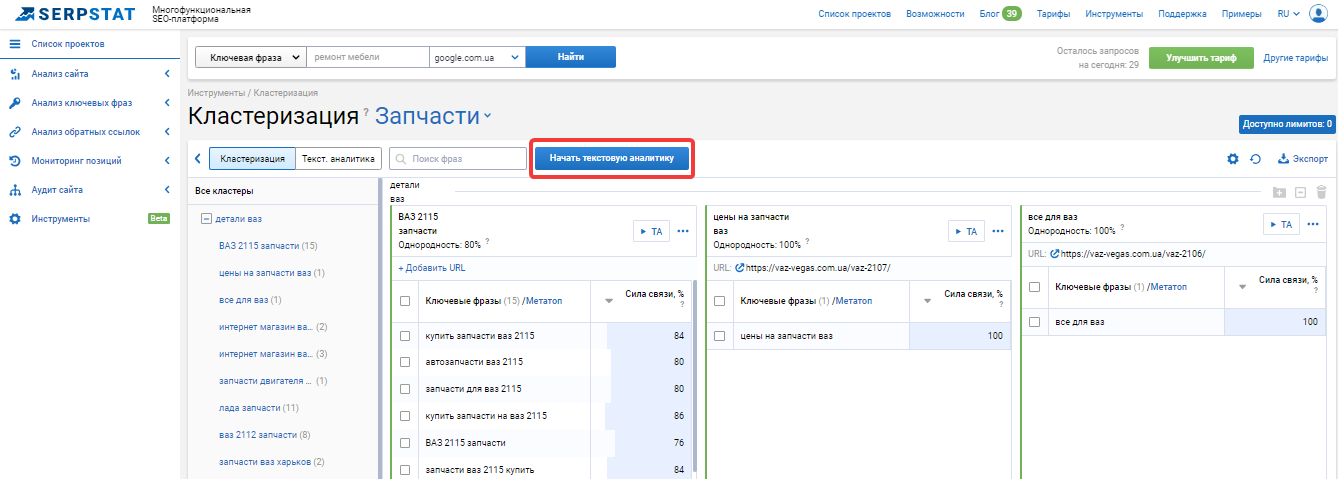Click the green Улучшить тариф button

click(1201, 58)
